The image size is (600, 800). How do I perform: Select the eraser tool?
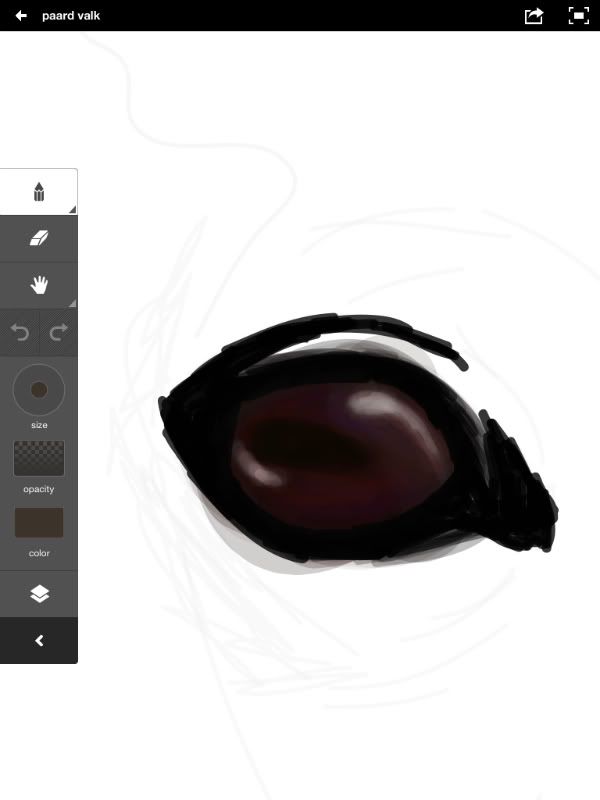pos(39,239)
